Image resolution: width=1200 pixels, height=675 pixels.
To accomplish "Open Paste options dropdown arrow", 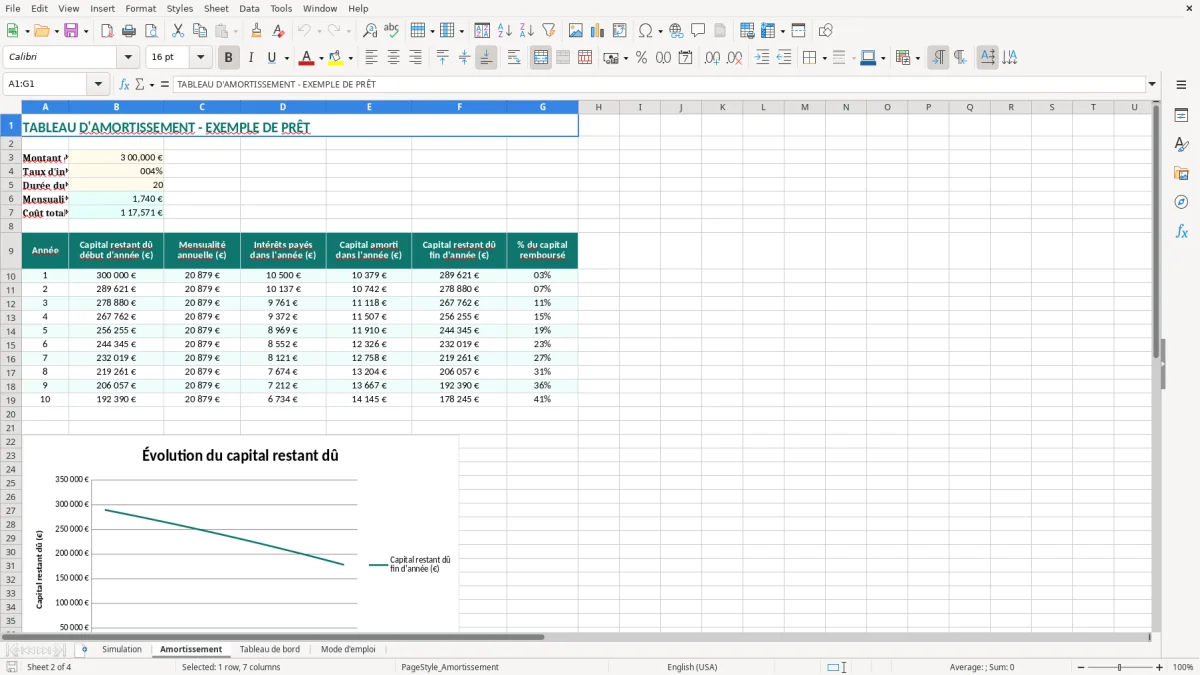I will (x=236, y=31).
